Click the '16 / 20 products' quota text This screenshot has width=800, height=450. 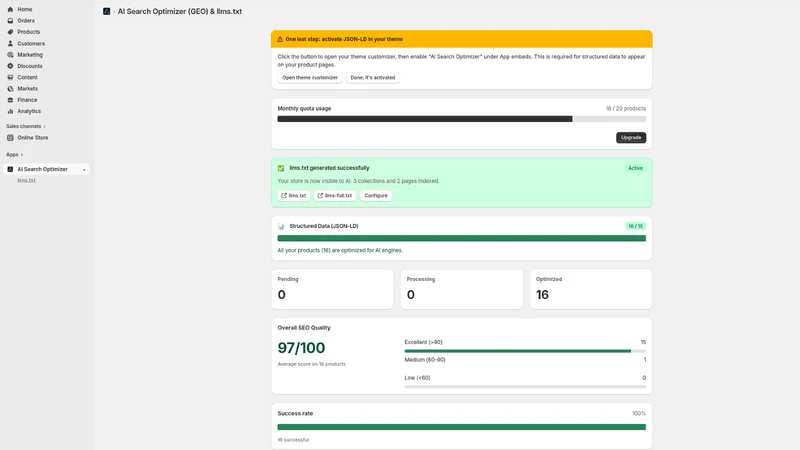click(x=626, y=109)
